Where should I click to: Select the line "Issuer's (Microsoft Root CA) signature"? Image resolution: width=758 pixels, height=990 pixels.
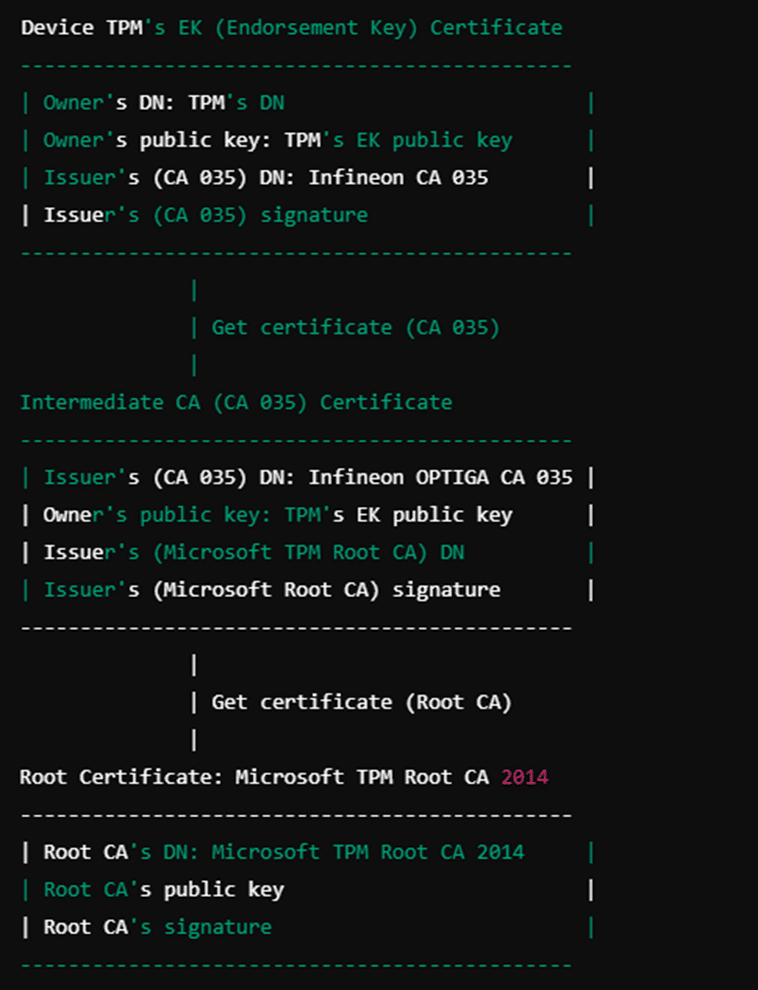[x=272, y=590]
